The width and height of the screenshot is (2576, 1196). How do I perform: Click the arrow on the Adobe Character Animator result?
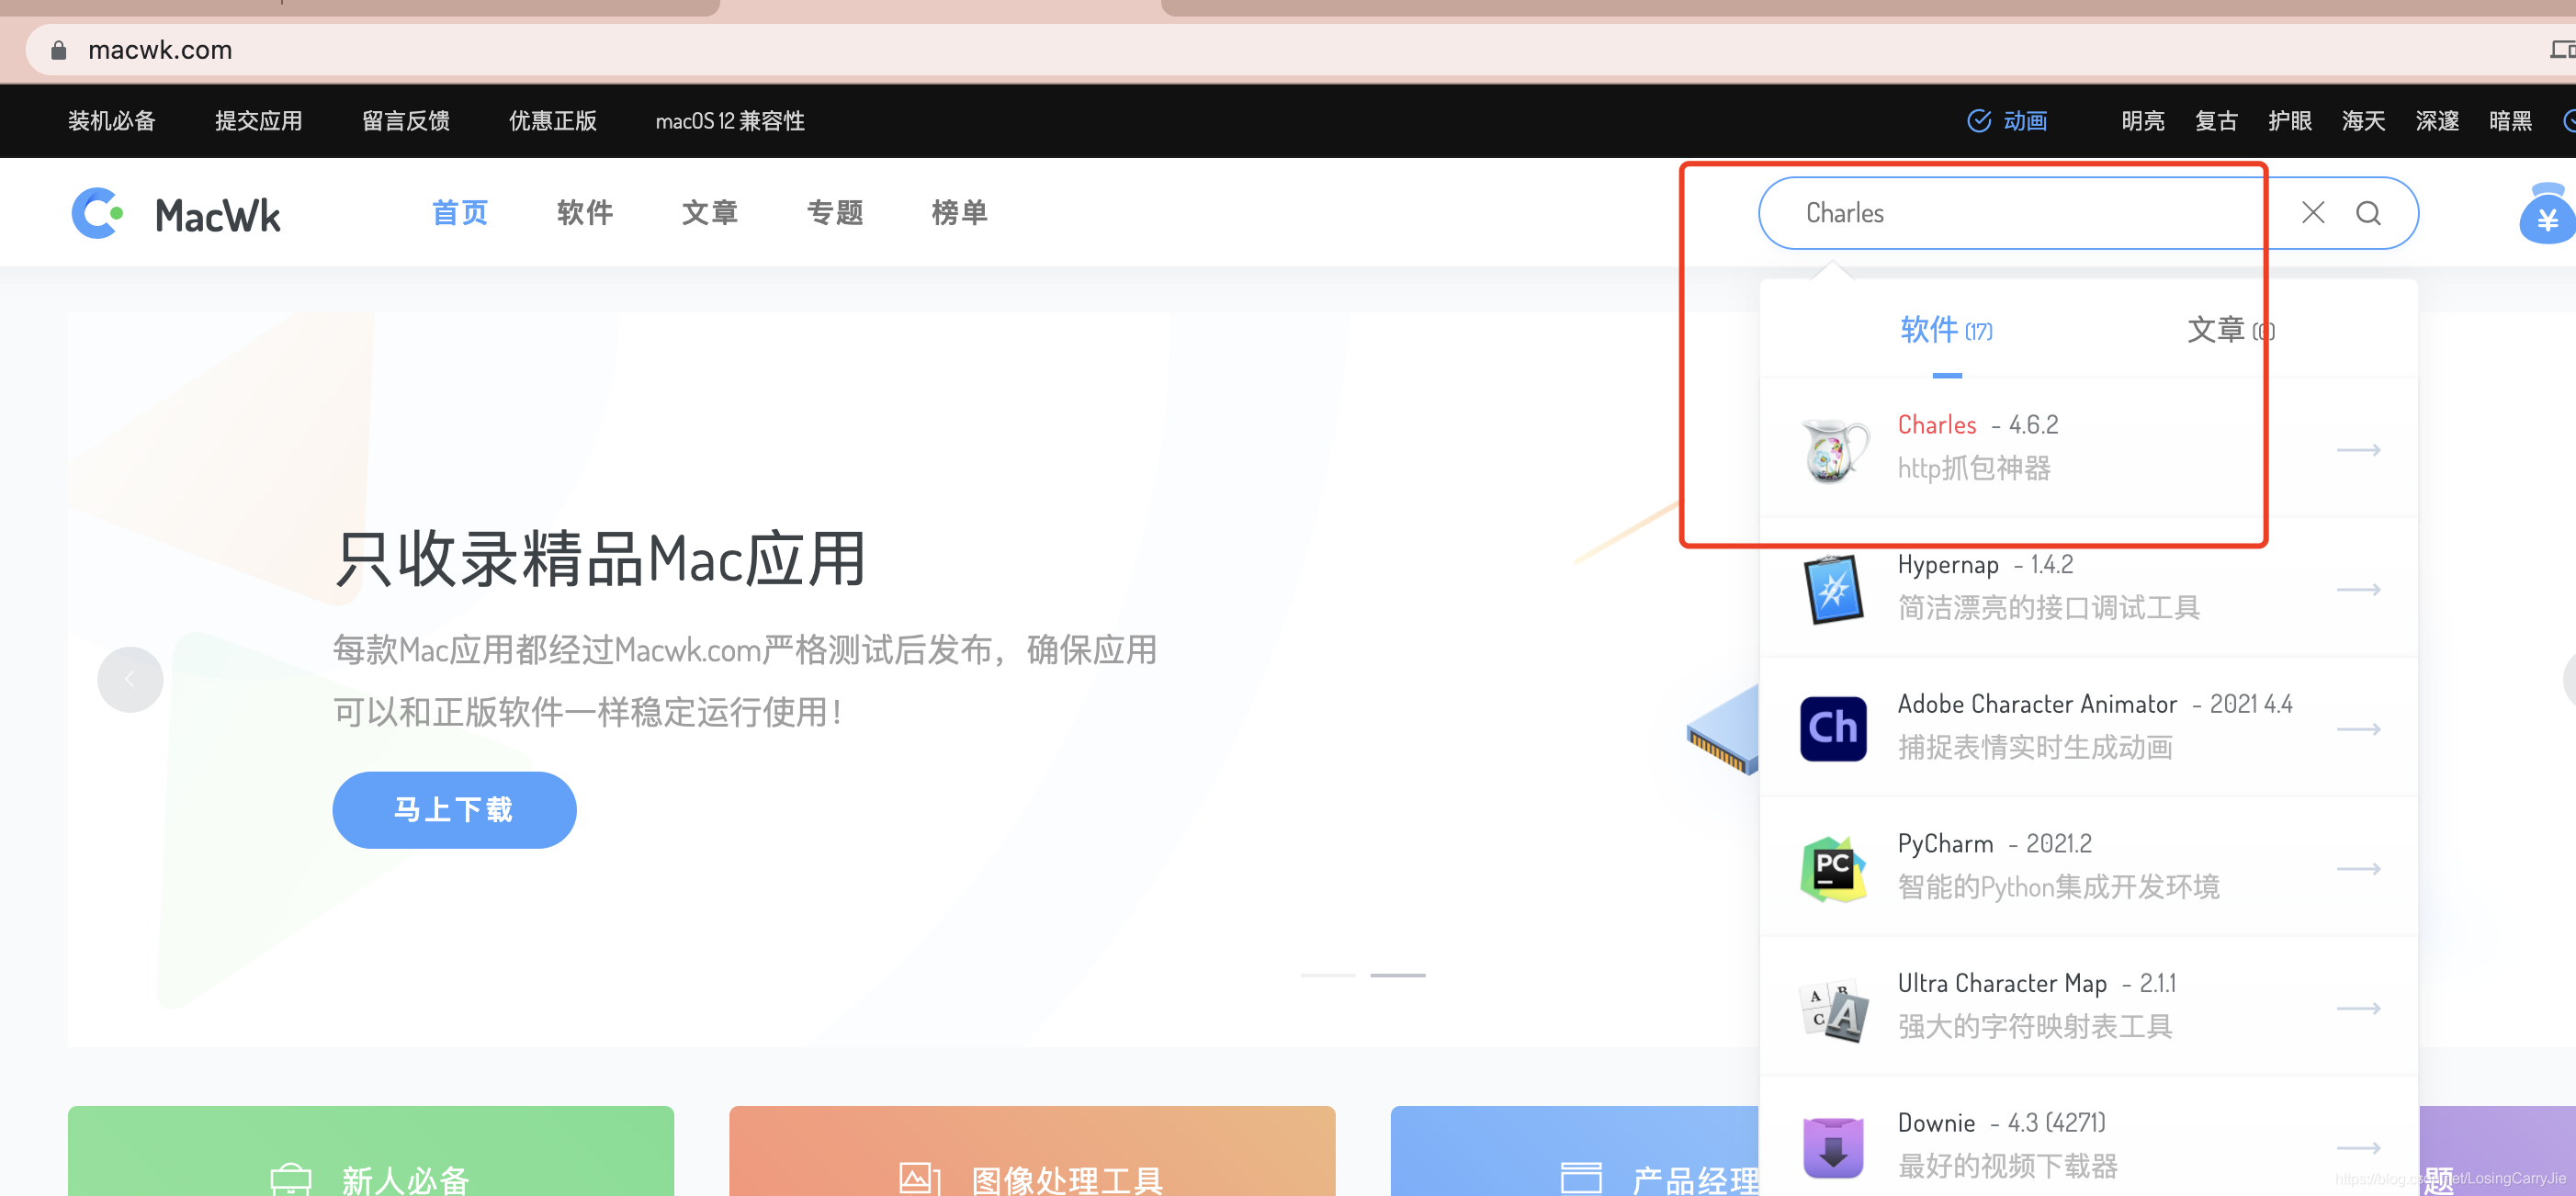[x=2358, y=729]
